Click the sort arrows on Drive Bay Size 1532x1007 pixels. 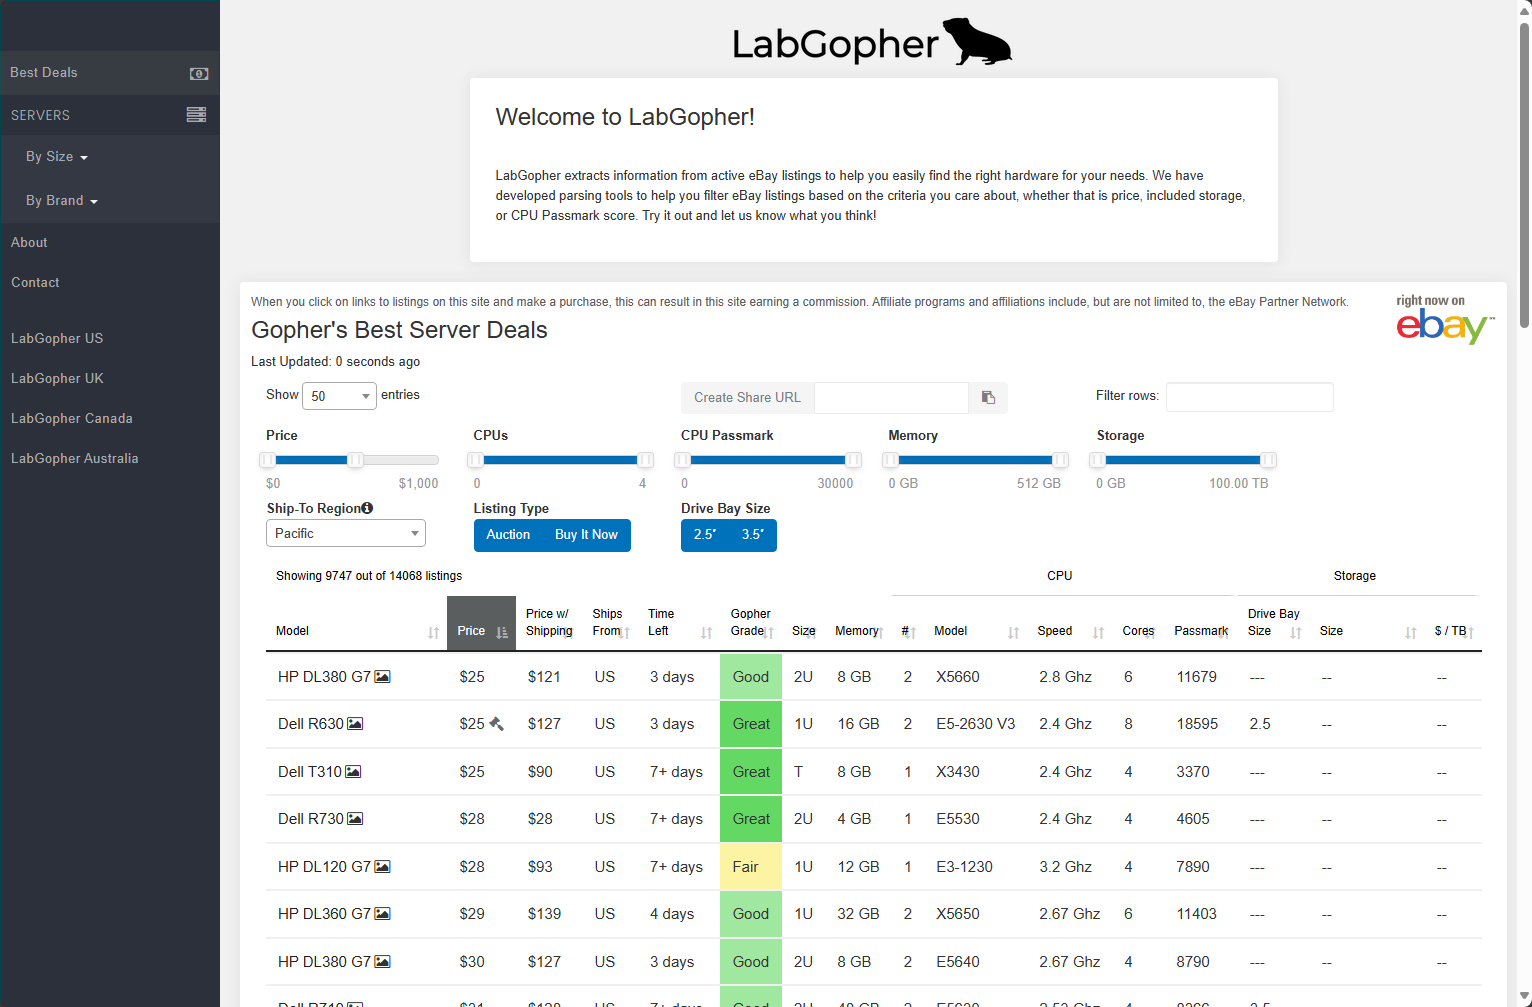(1296, 632)
